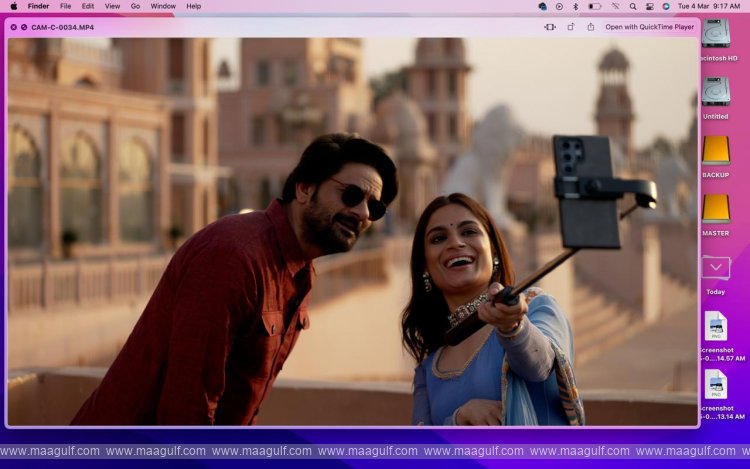Screen dimensions: 750x469
Task: Click Open with QuickTime Player
Action: pos(649,27)
